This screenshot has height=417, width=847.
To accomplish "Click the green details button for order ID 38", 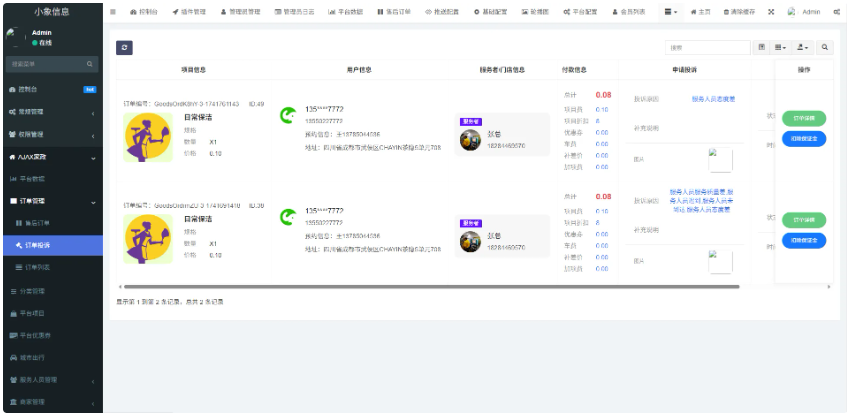I will pyautogui.click(x=804, y=220).
